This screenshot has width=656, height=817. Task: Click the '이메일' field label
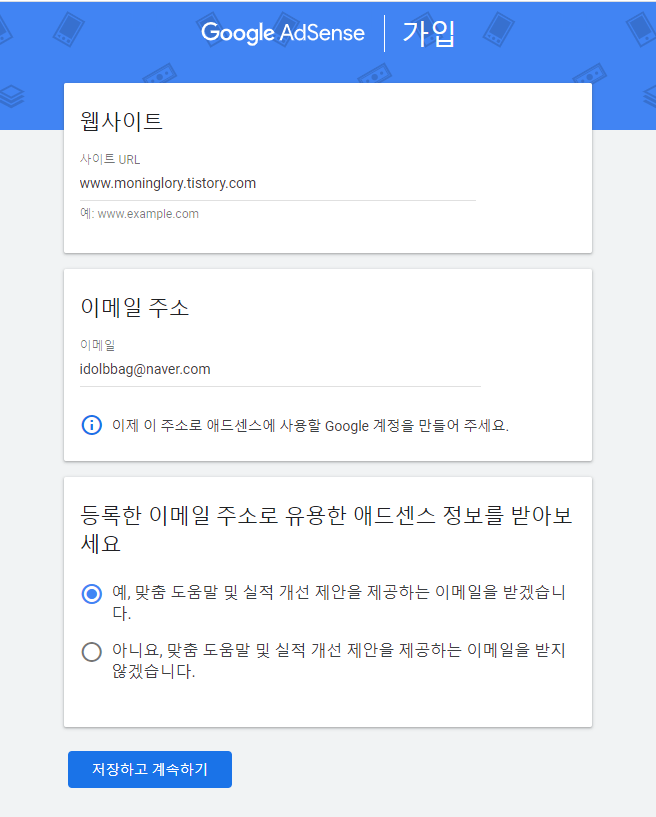coord(97,345)
